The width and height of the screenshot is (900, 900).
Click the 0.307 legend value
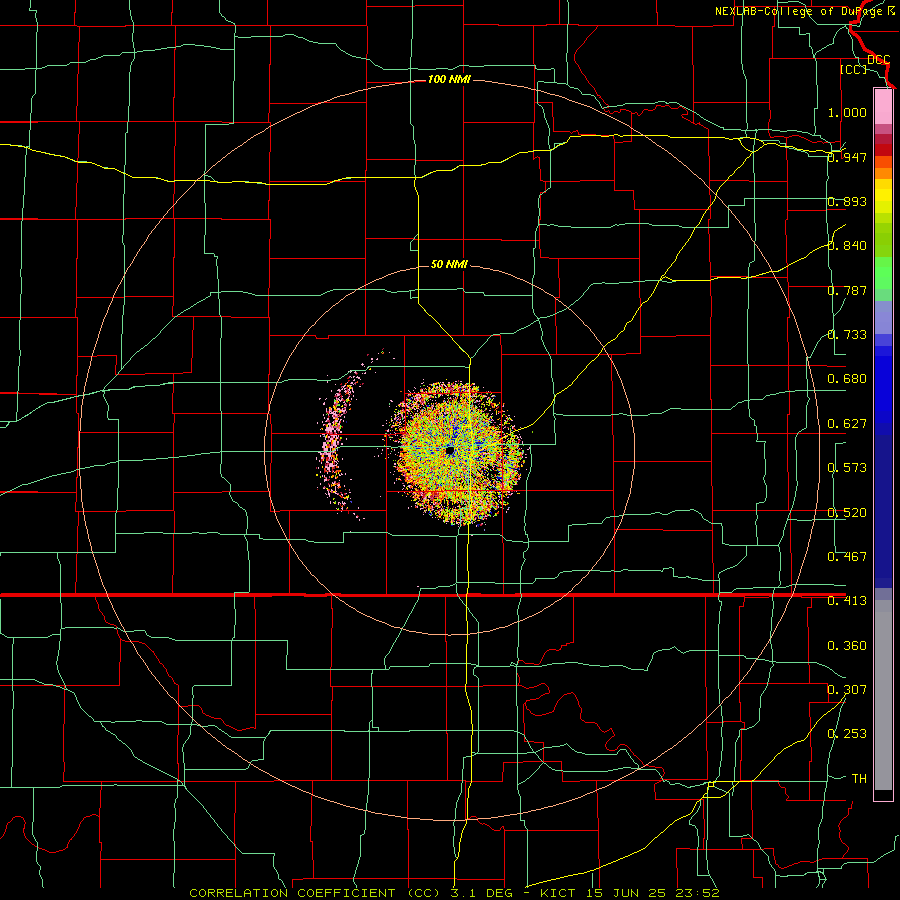pos(847,690)
